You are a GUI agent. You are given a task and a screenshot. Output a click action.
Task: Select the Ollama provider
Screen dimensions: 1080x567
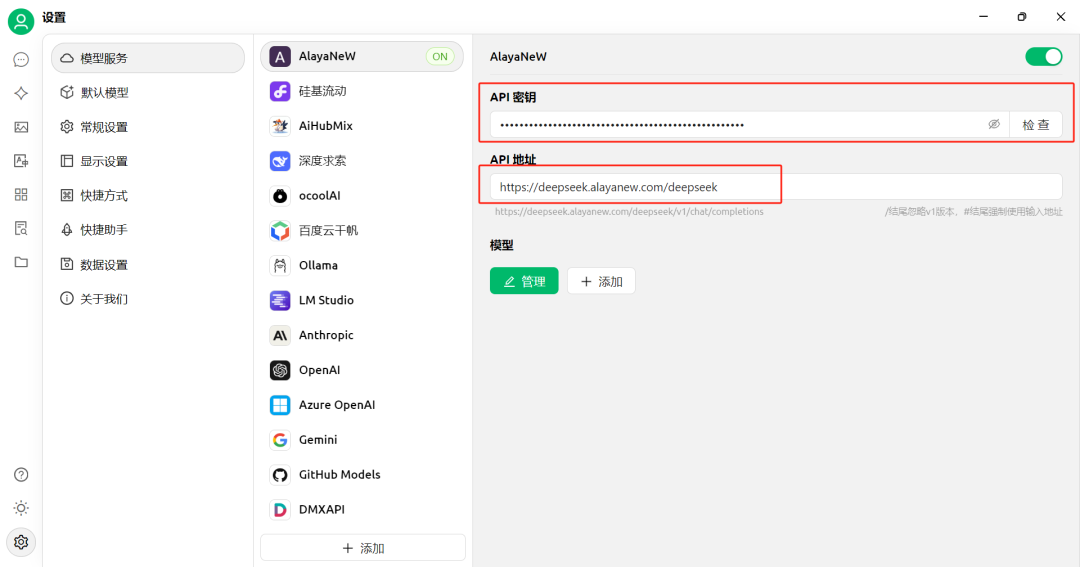362,265
